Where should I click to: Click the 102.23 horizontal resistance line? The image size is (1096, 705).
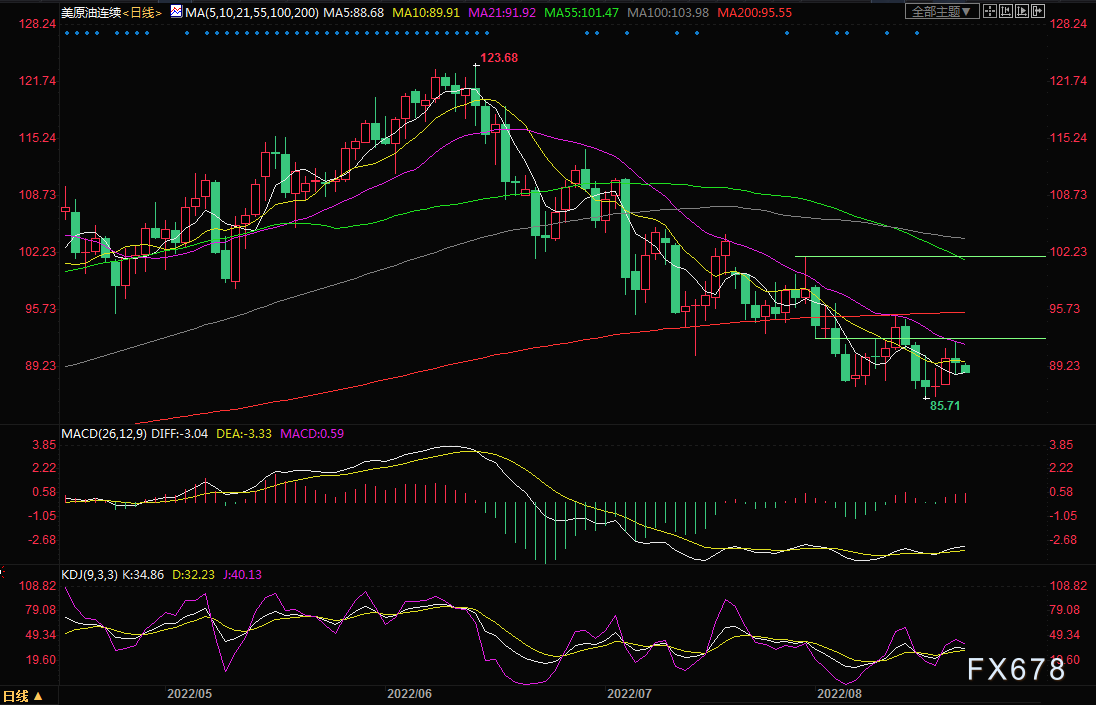[x=921, y=256]
